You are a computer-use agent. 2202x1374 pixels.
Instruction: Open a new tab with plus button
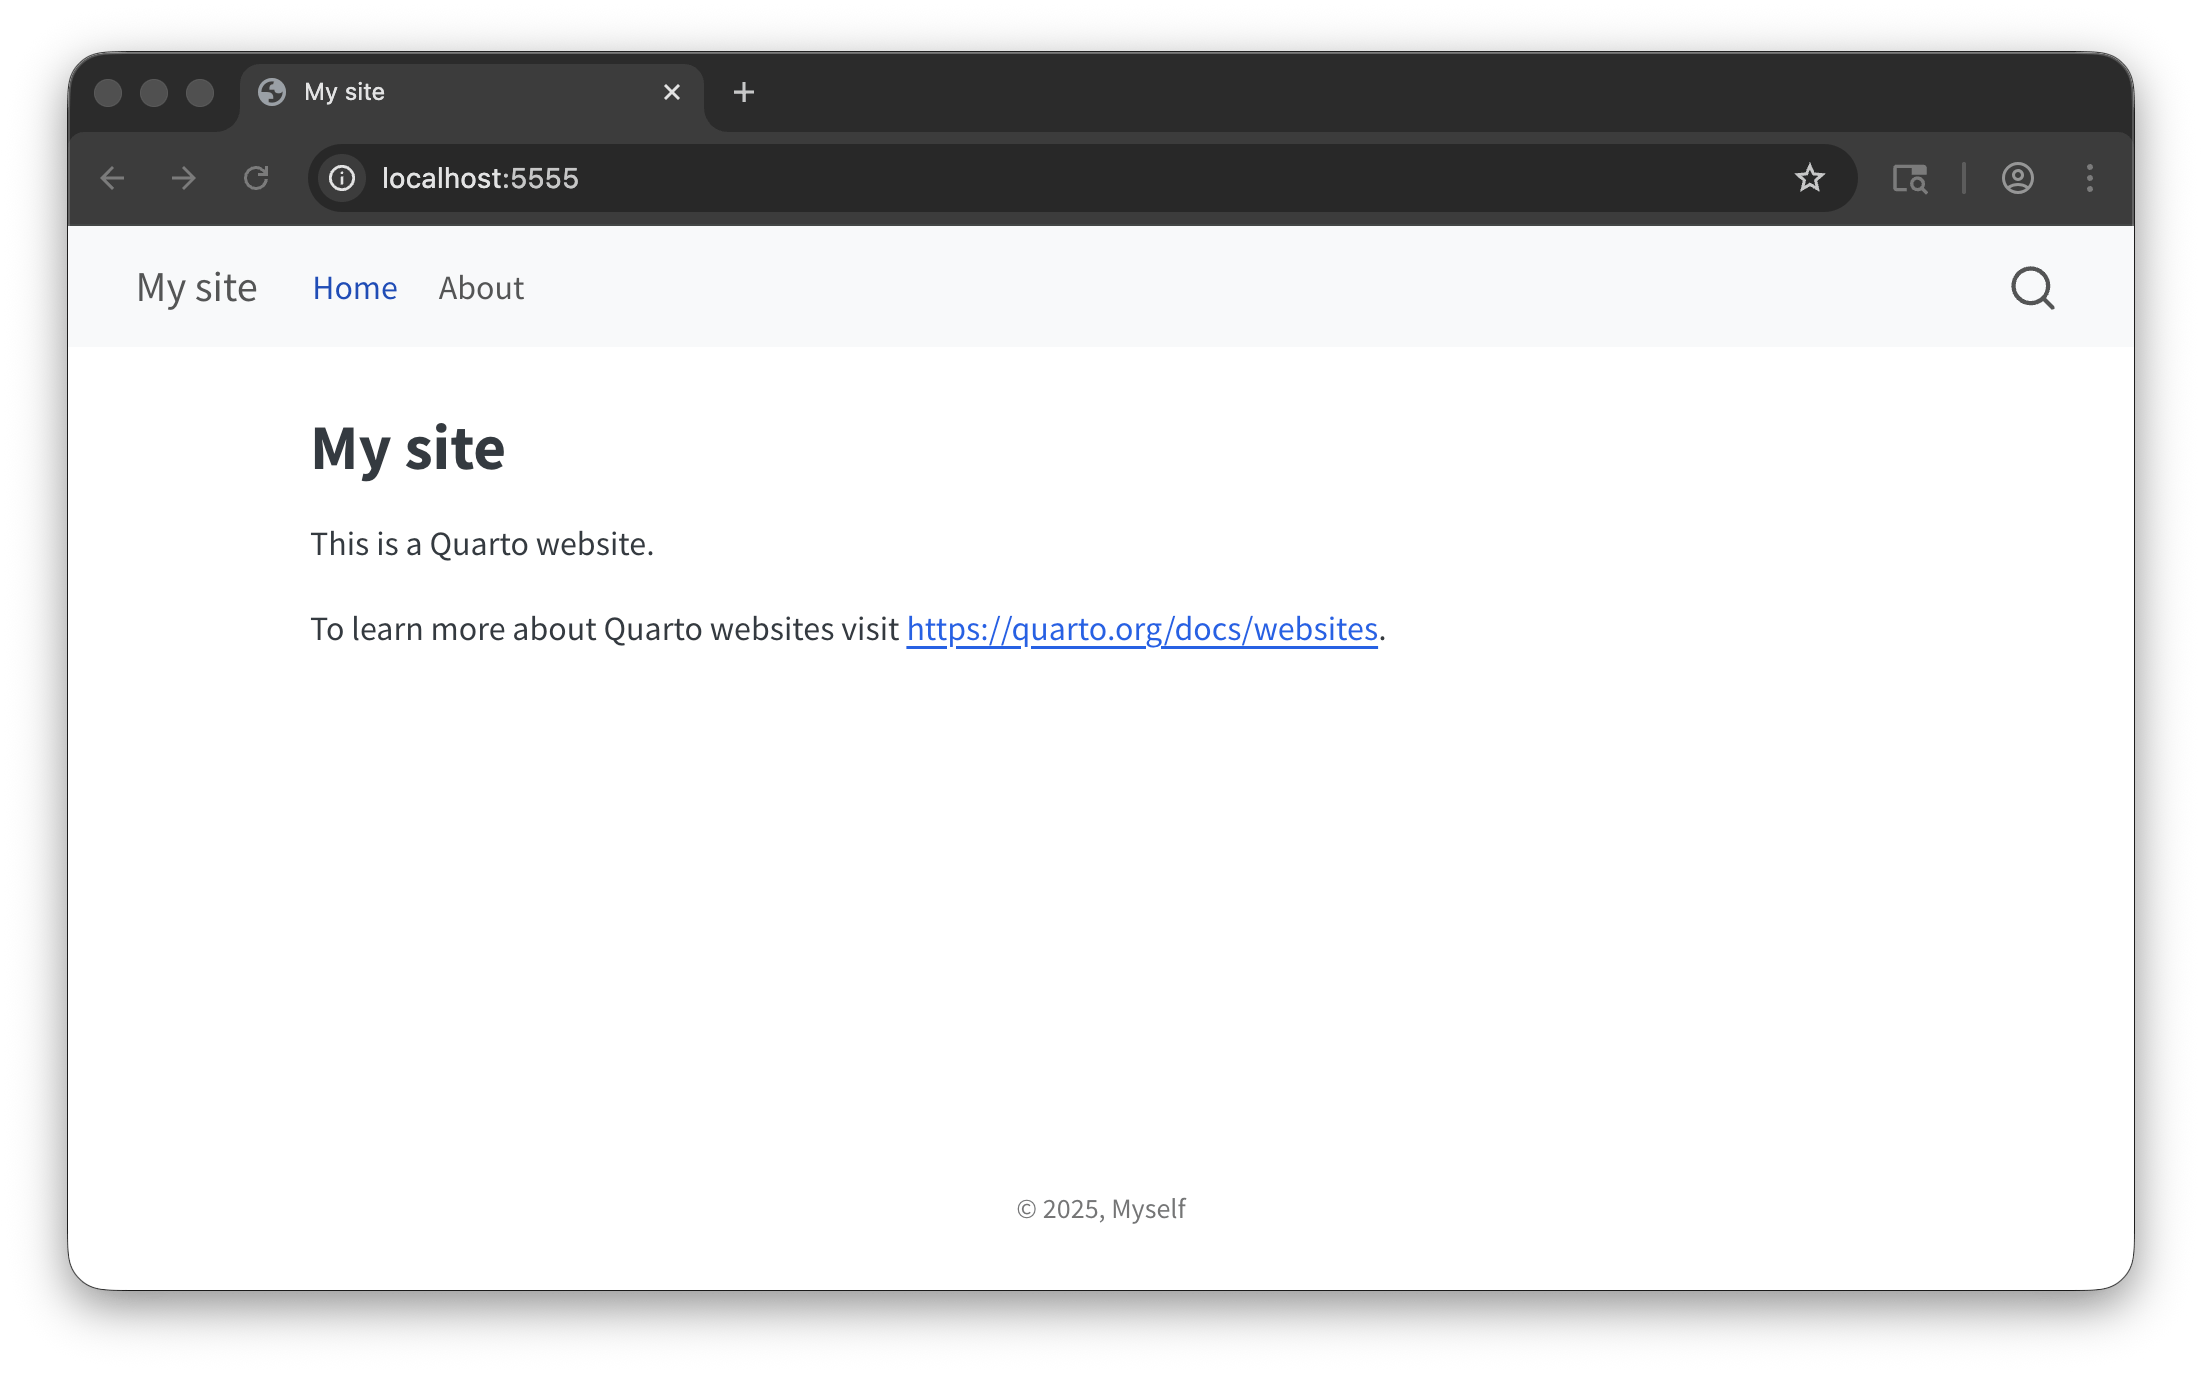click(743, 92)
